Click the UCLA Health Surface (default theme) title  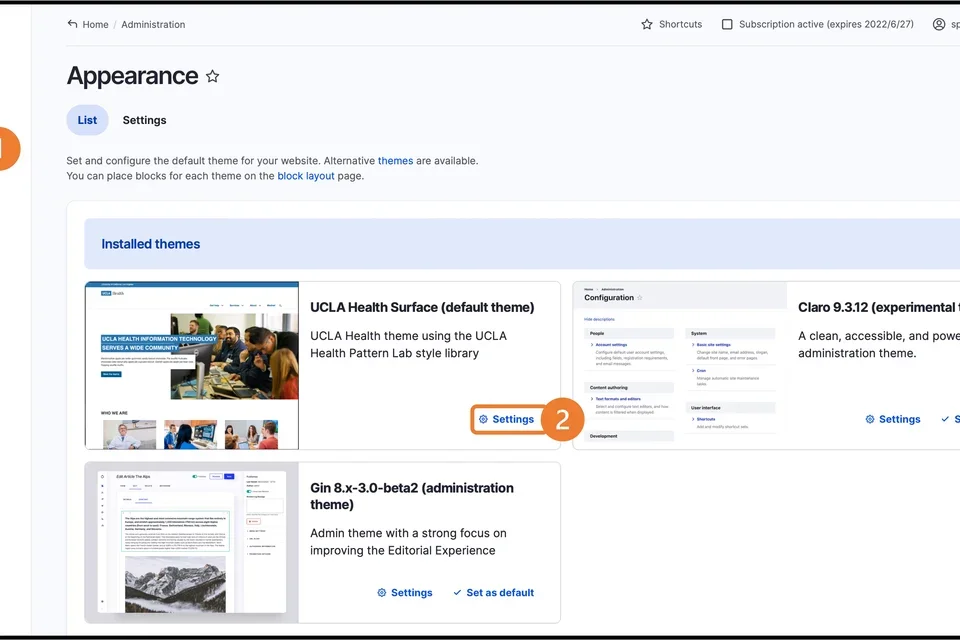[422, 307]
